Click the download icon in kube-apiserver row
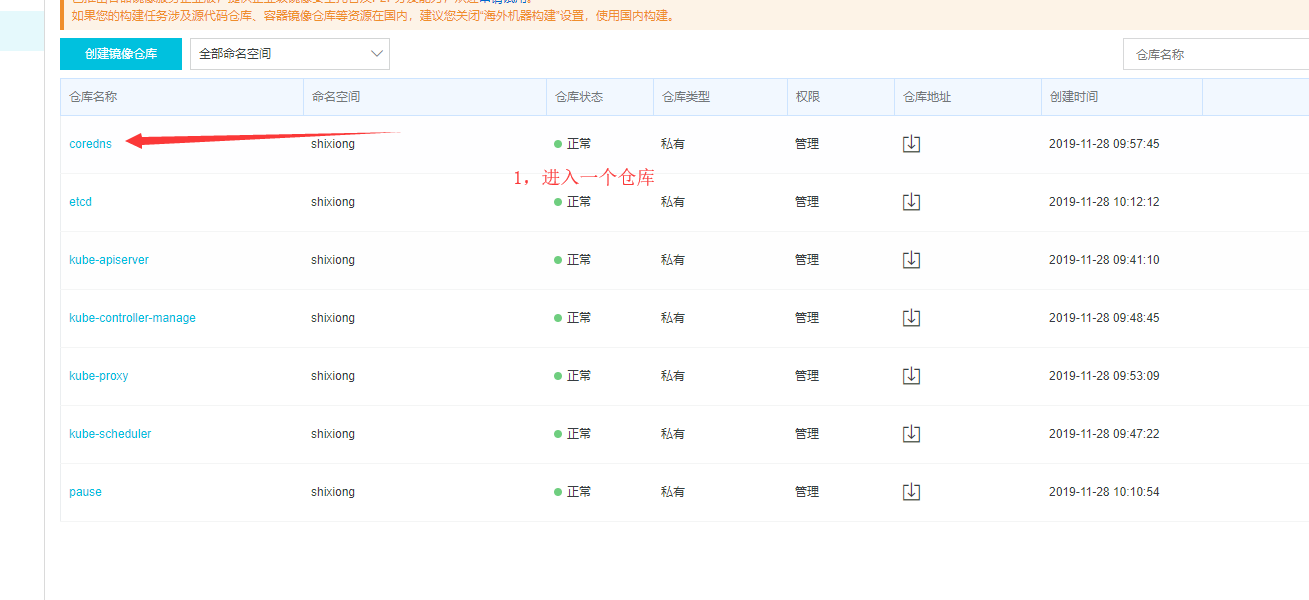 [x=911, y=259]
